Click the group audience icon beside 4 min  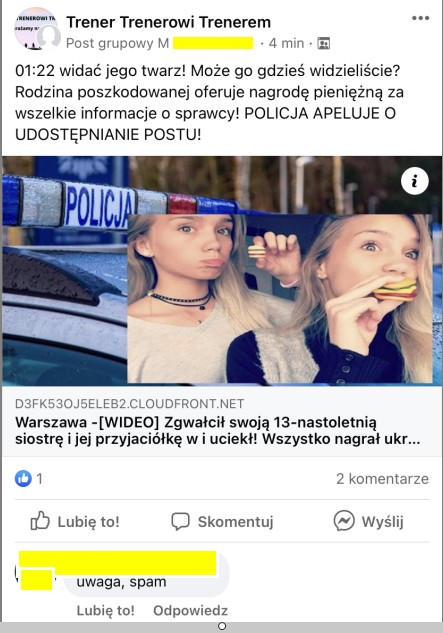(x=323, y=43)
